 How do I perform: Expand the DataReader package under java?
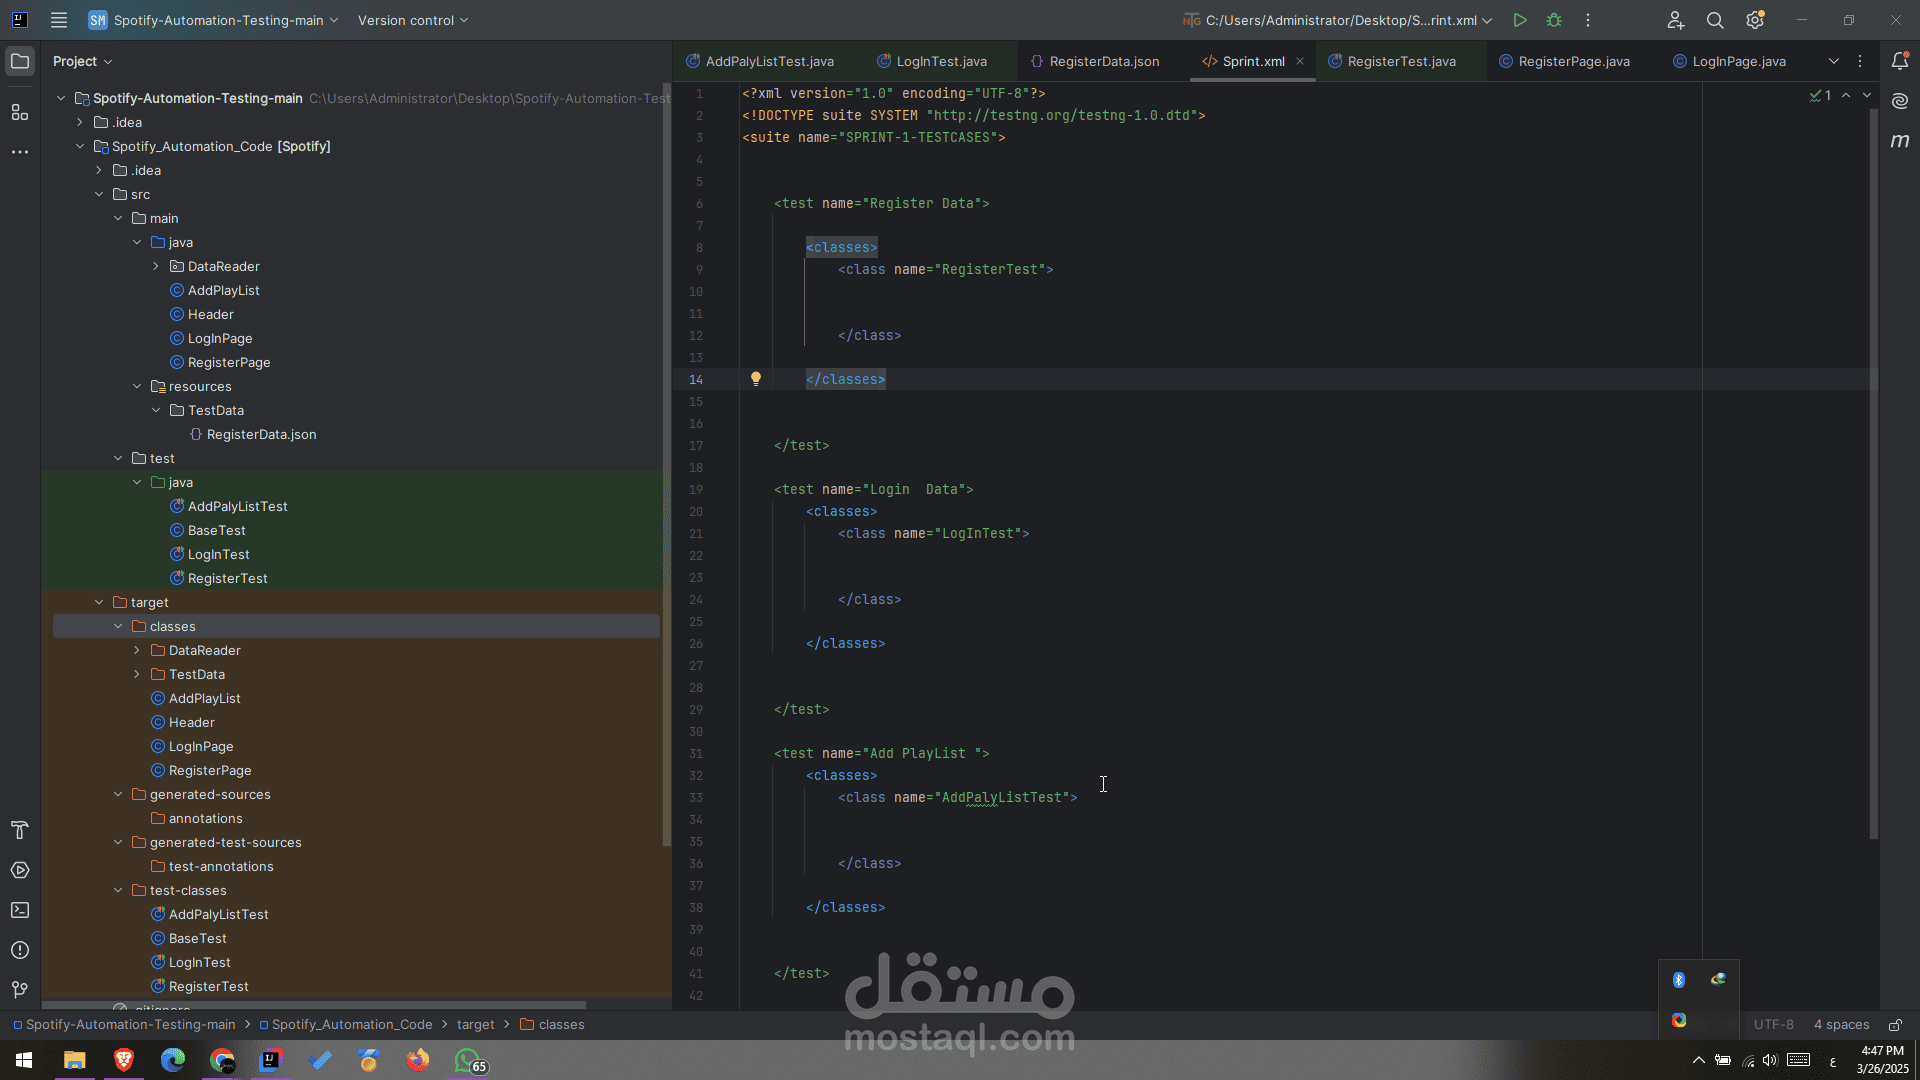coord(156,266)
